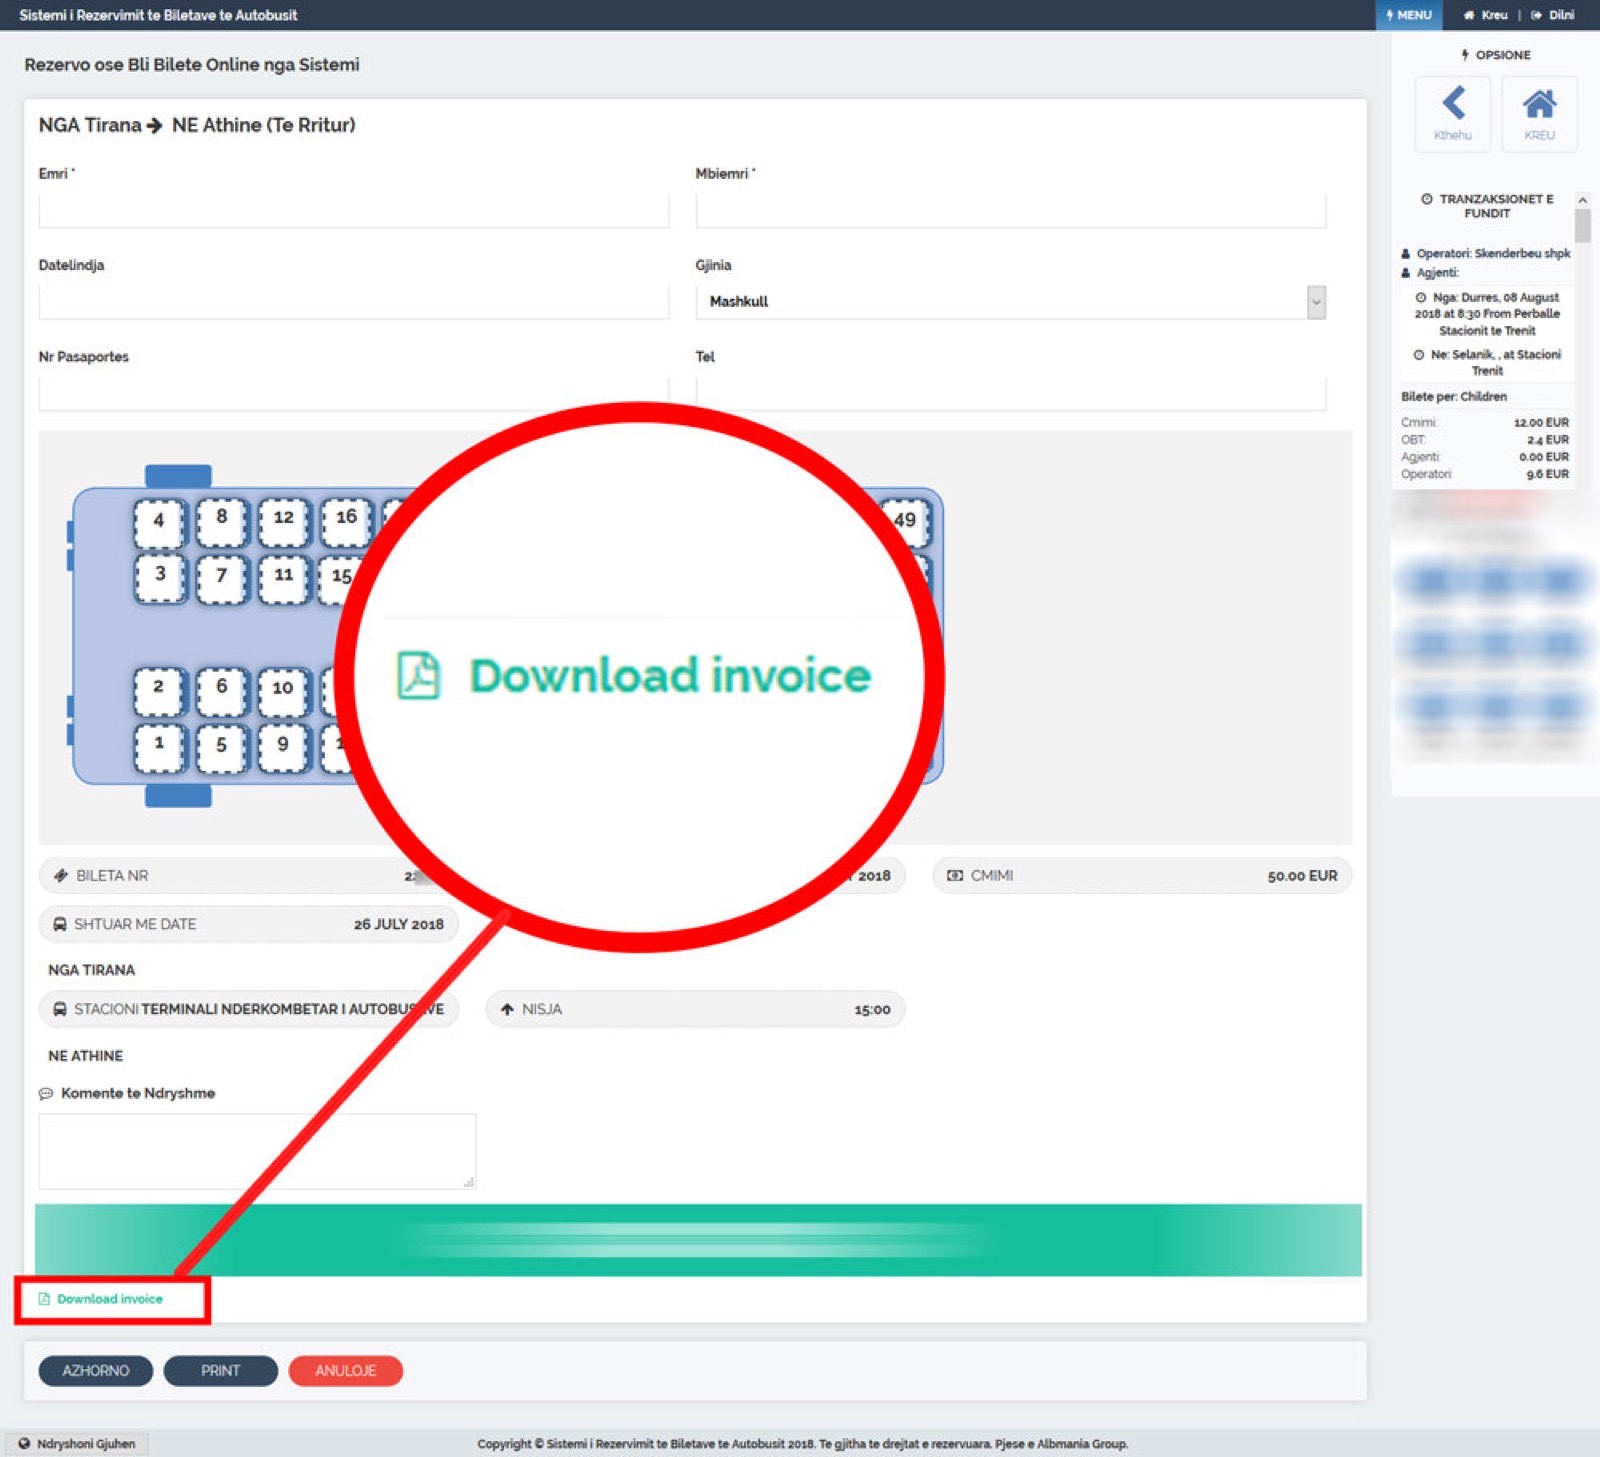Click the Komente te Ndryshme textarea

(257, 1151)
